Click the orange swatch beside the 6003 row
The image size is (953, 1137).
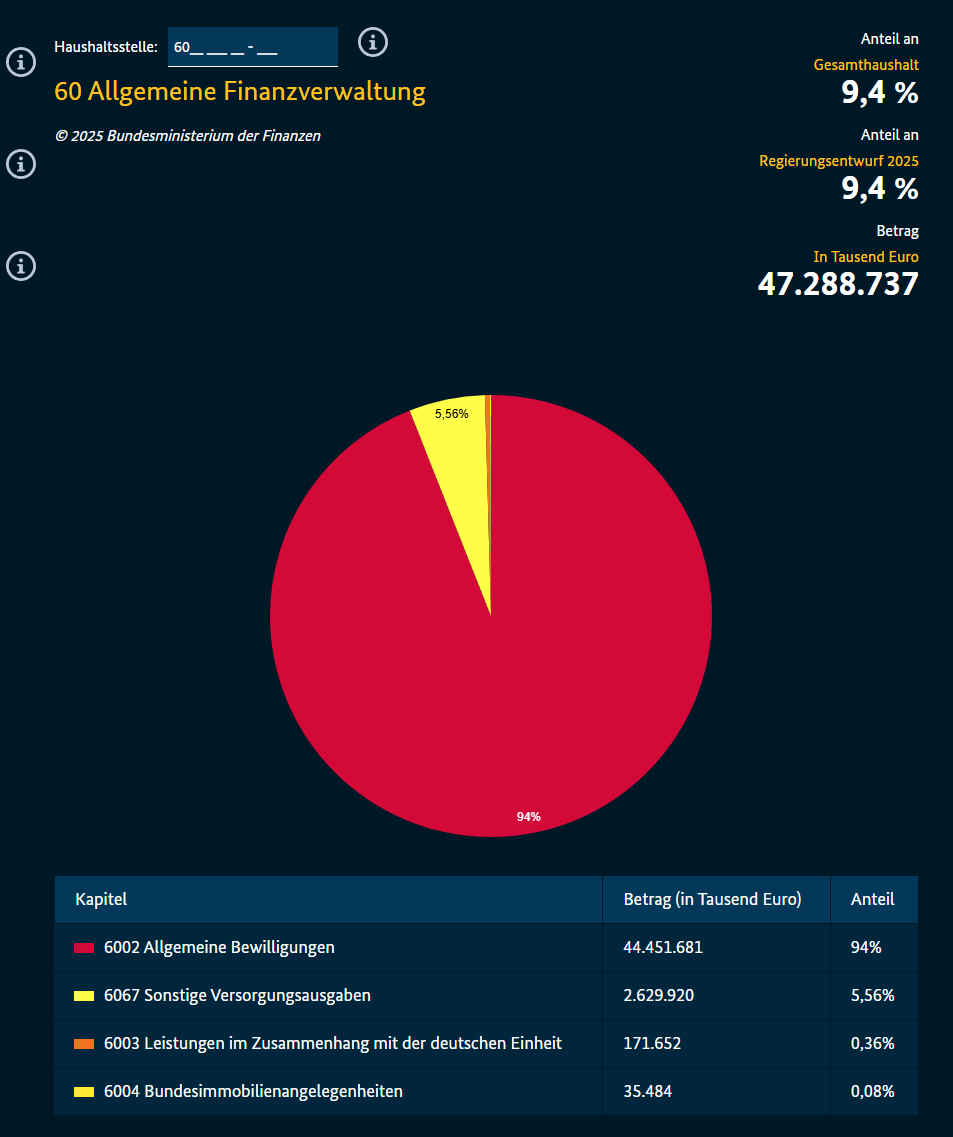point(84,1044)
